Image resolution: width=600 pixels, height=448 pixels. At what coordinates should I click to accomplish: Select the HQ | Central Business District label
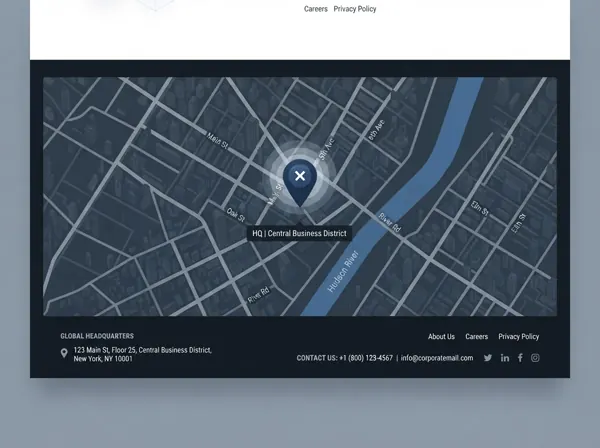click(x=299, y=233)
